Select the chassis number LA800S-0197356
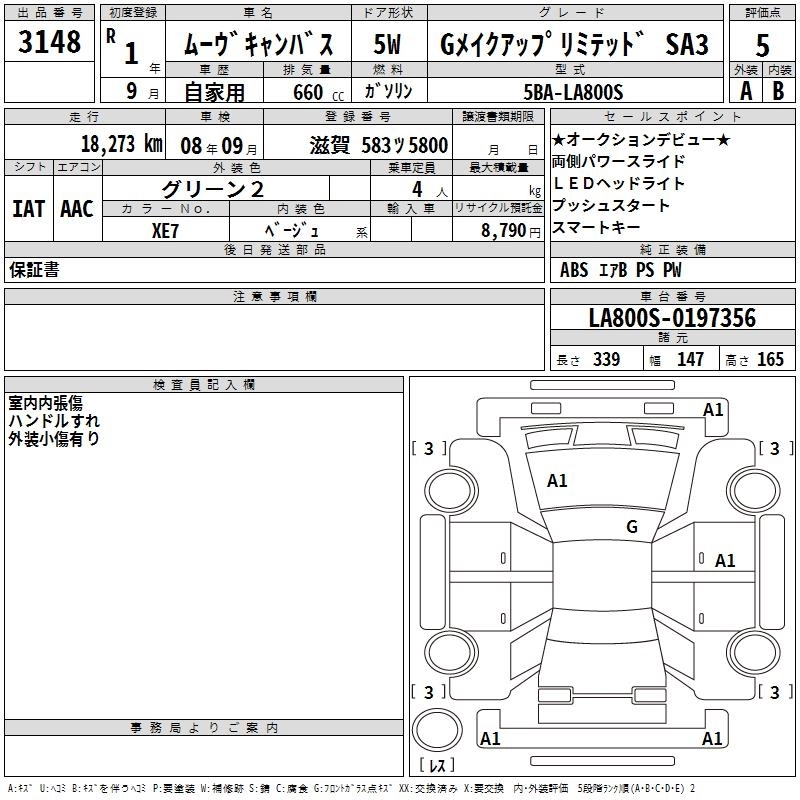This screenshot has height=800, width=800. pos(672,319)
